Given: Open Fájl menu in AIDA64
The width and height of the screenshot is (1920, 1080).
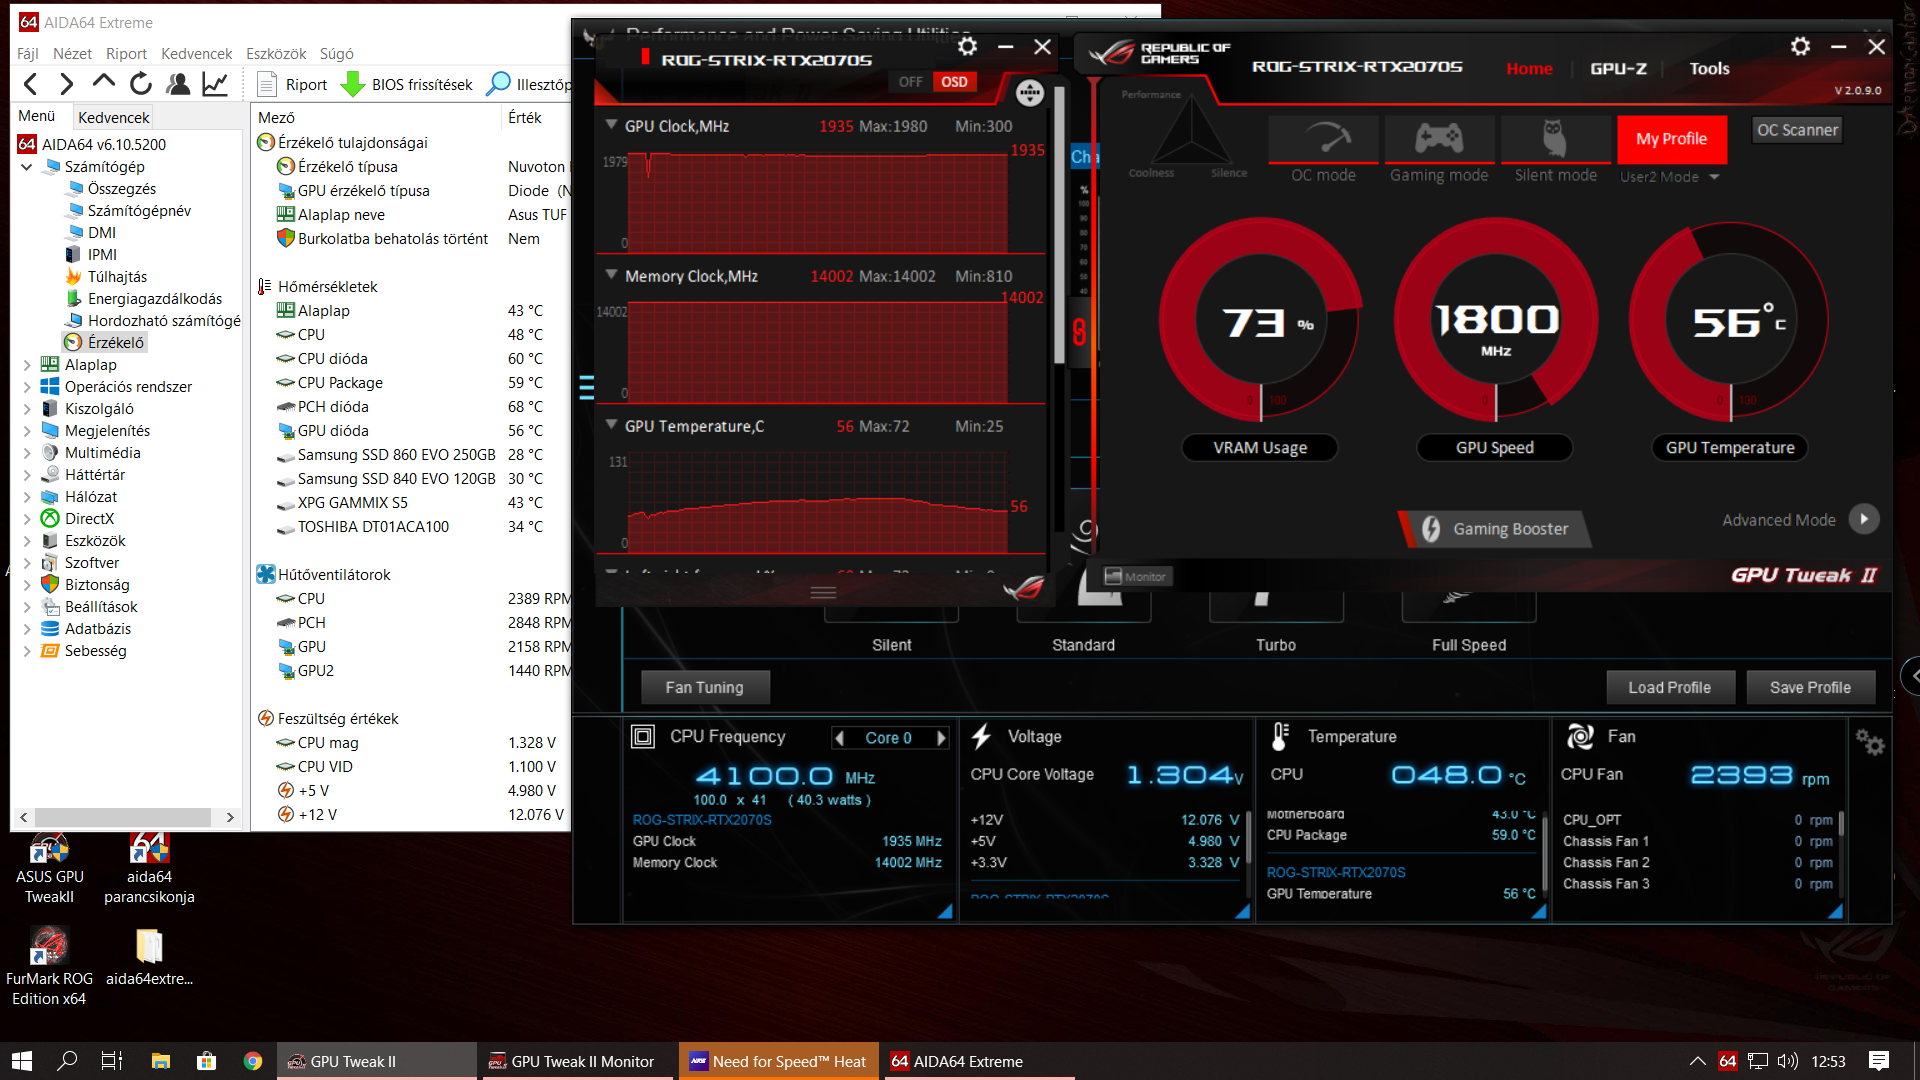Looking at the screenshot, I should pos(28,54).
